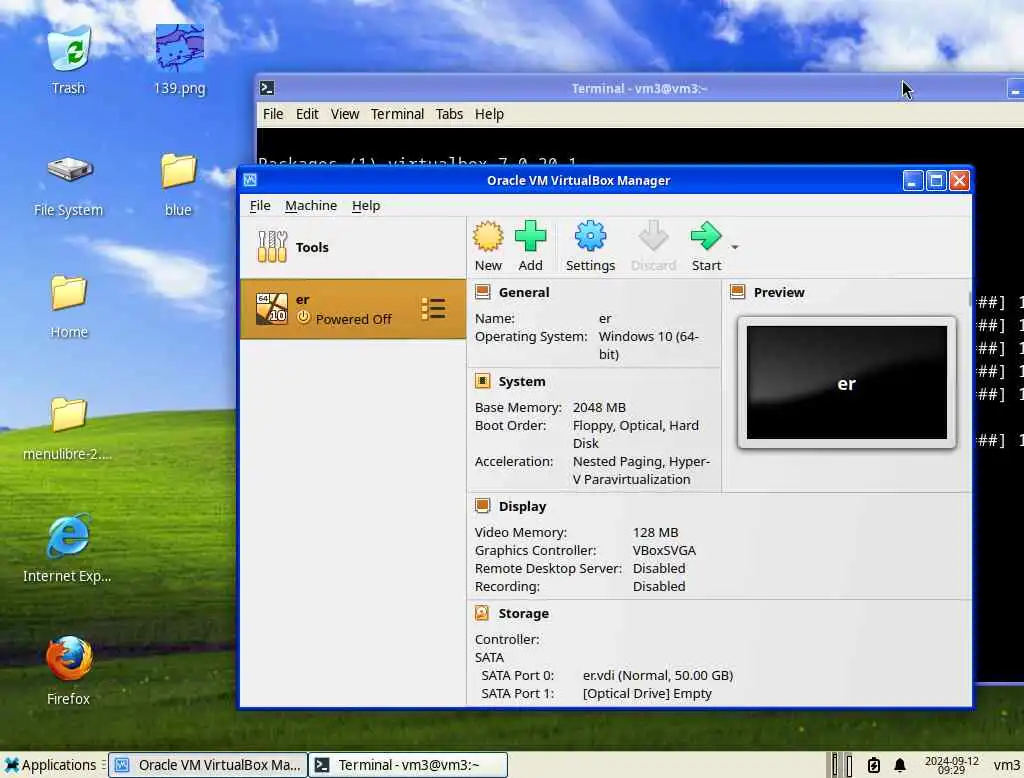Click the vm3 user label in taskbar
This screenshot has height=778, width=1024.
[x=1006, y=765]
